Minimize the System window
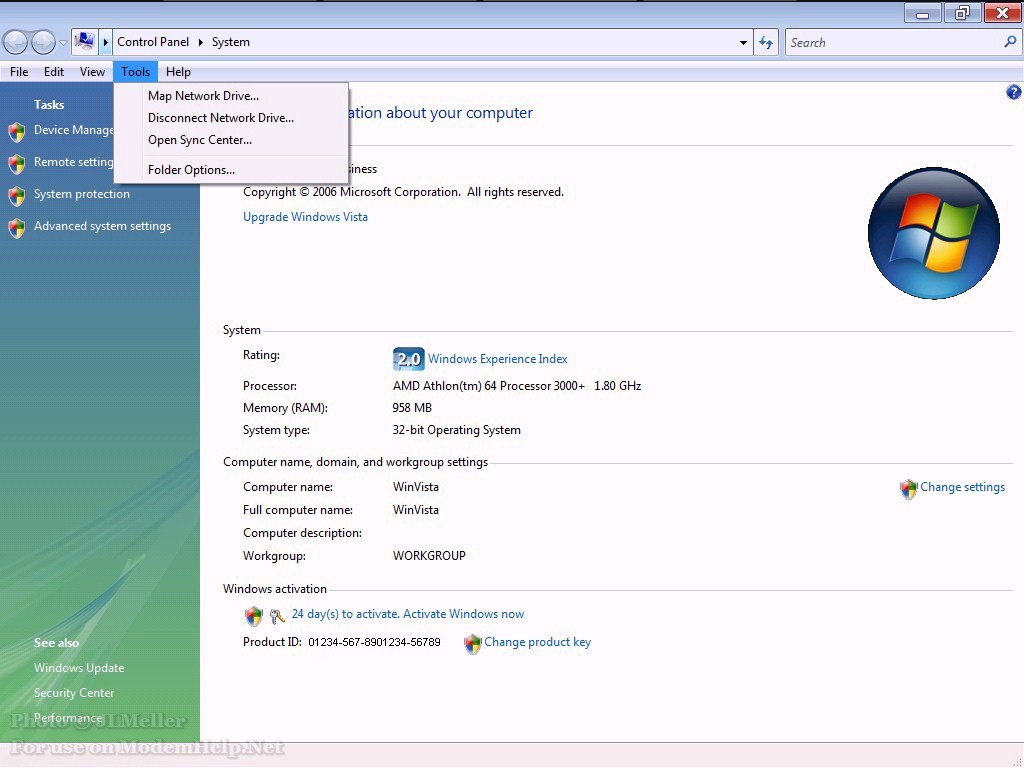Image resolution: width=1024 pixels, height=768 pixels. [x=923, y=13]
